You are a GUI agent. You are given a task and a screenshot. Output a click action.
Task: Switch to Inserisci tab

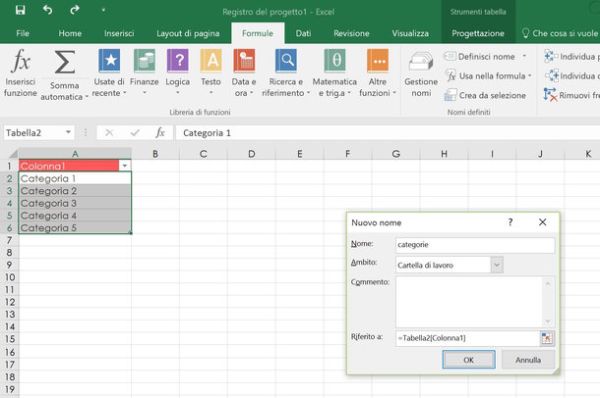click(119, 33)
